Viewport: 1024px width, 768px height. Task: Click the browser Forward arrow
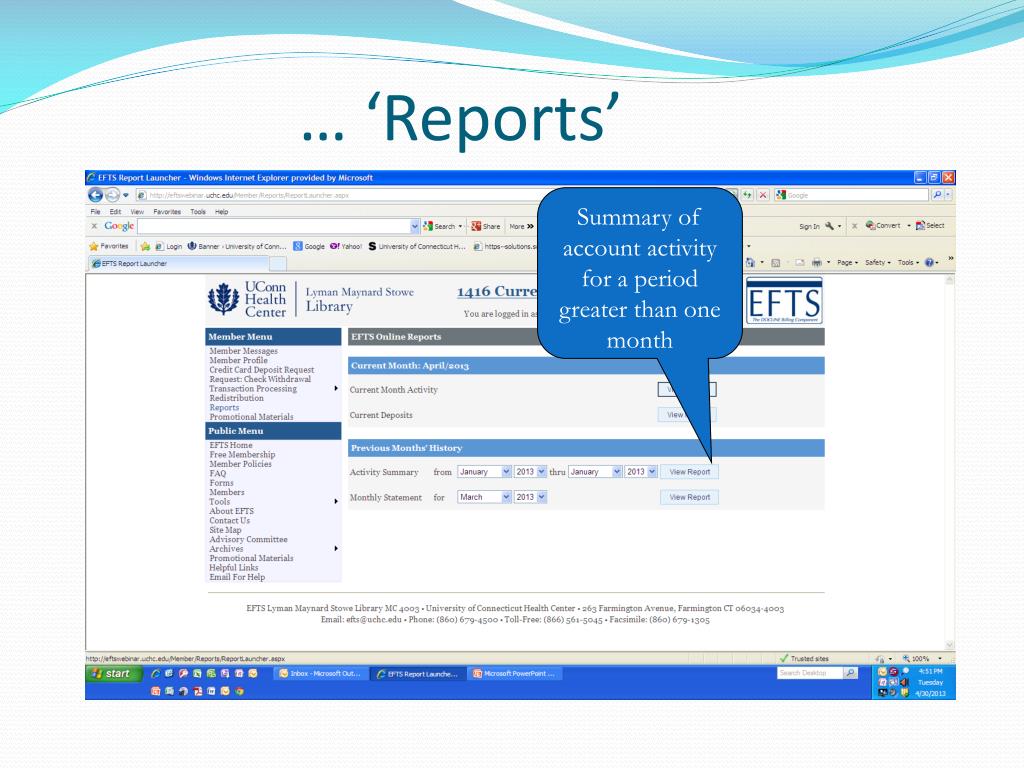click(112, 195)
